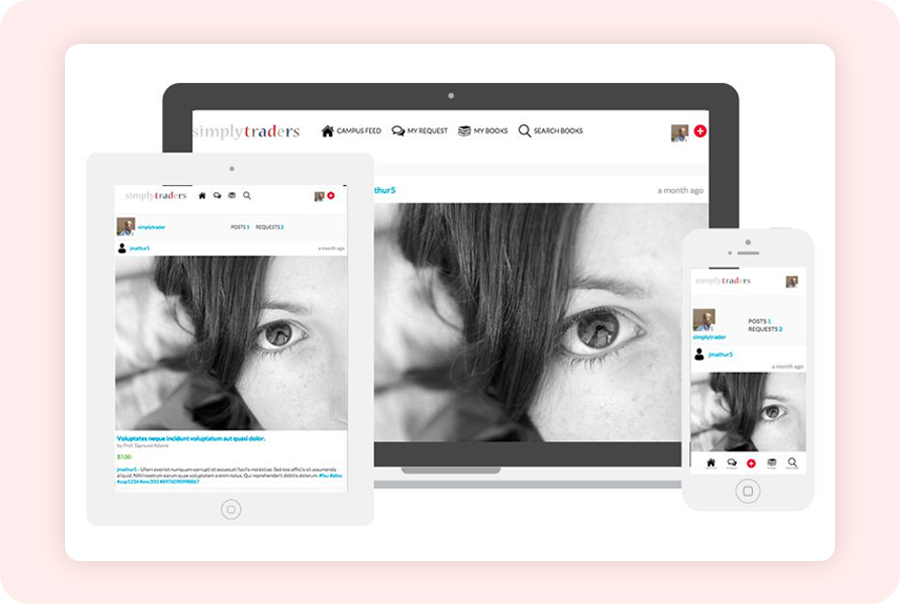Open the simplytrader profile link on the tablet
The width and height of the screenshot is (900, 604).
click(x=152, y=227)
